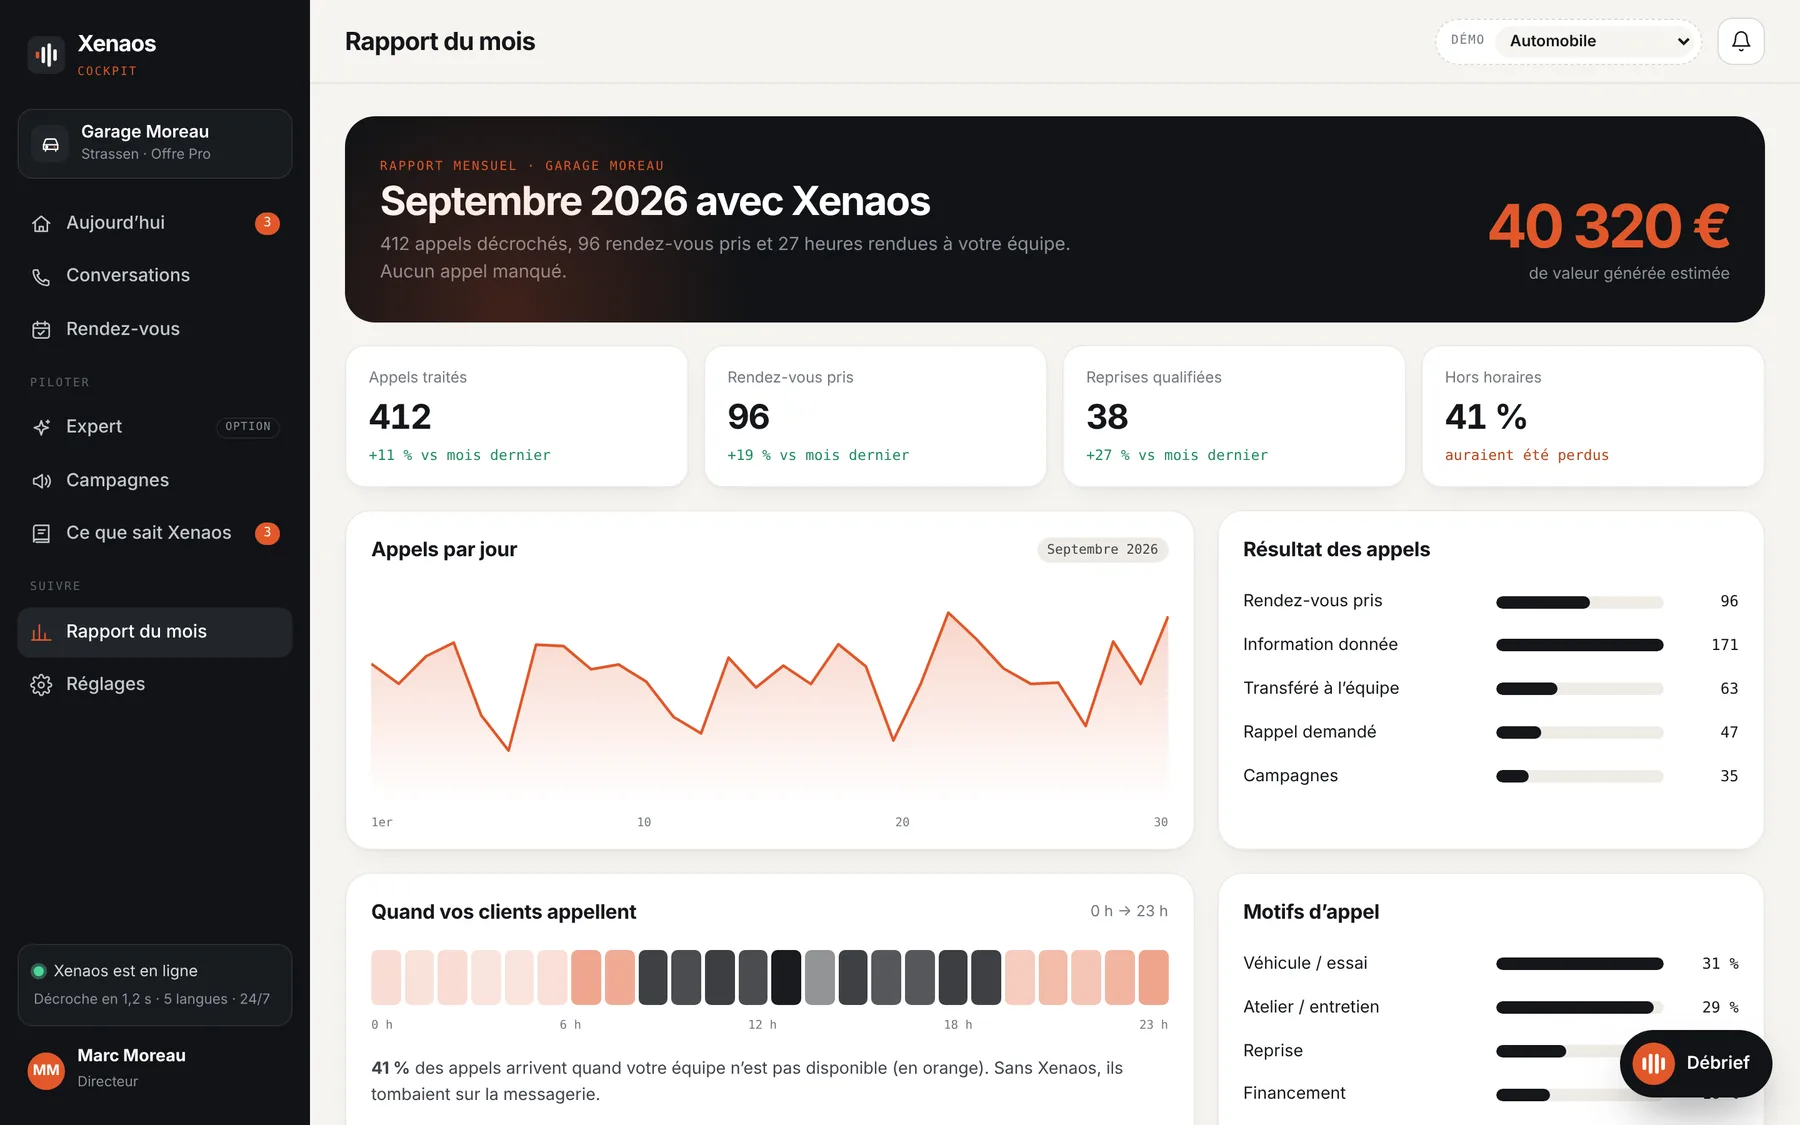Click the Reprises qualifiées card
The height and width of the screenshot is (1125, 1800).
coord(1234,416)
